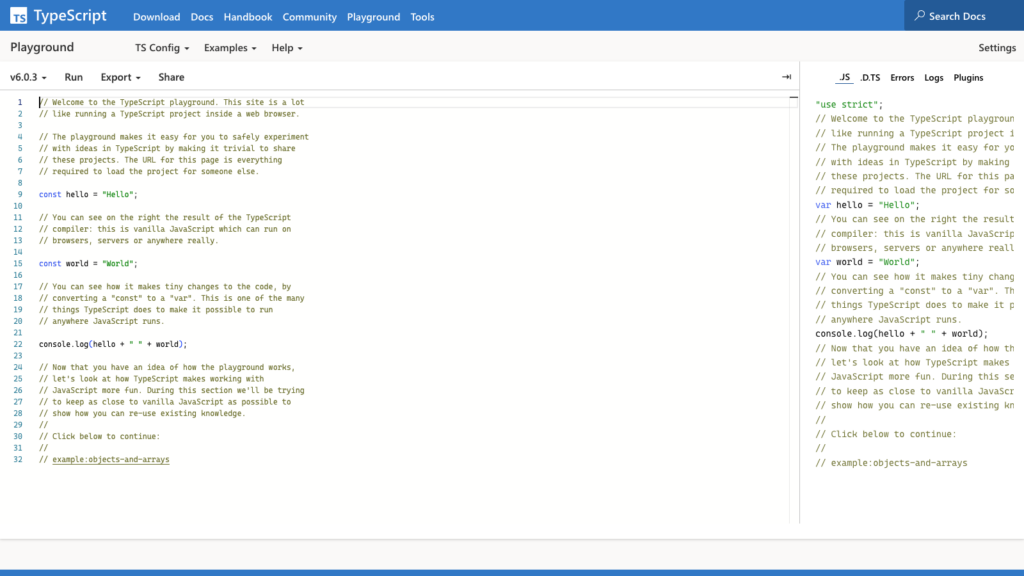Switch to the .JS output tab
The image size is (1024, 576).
[844, 77]
